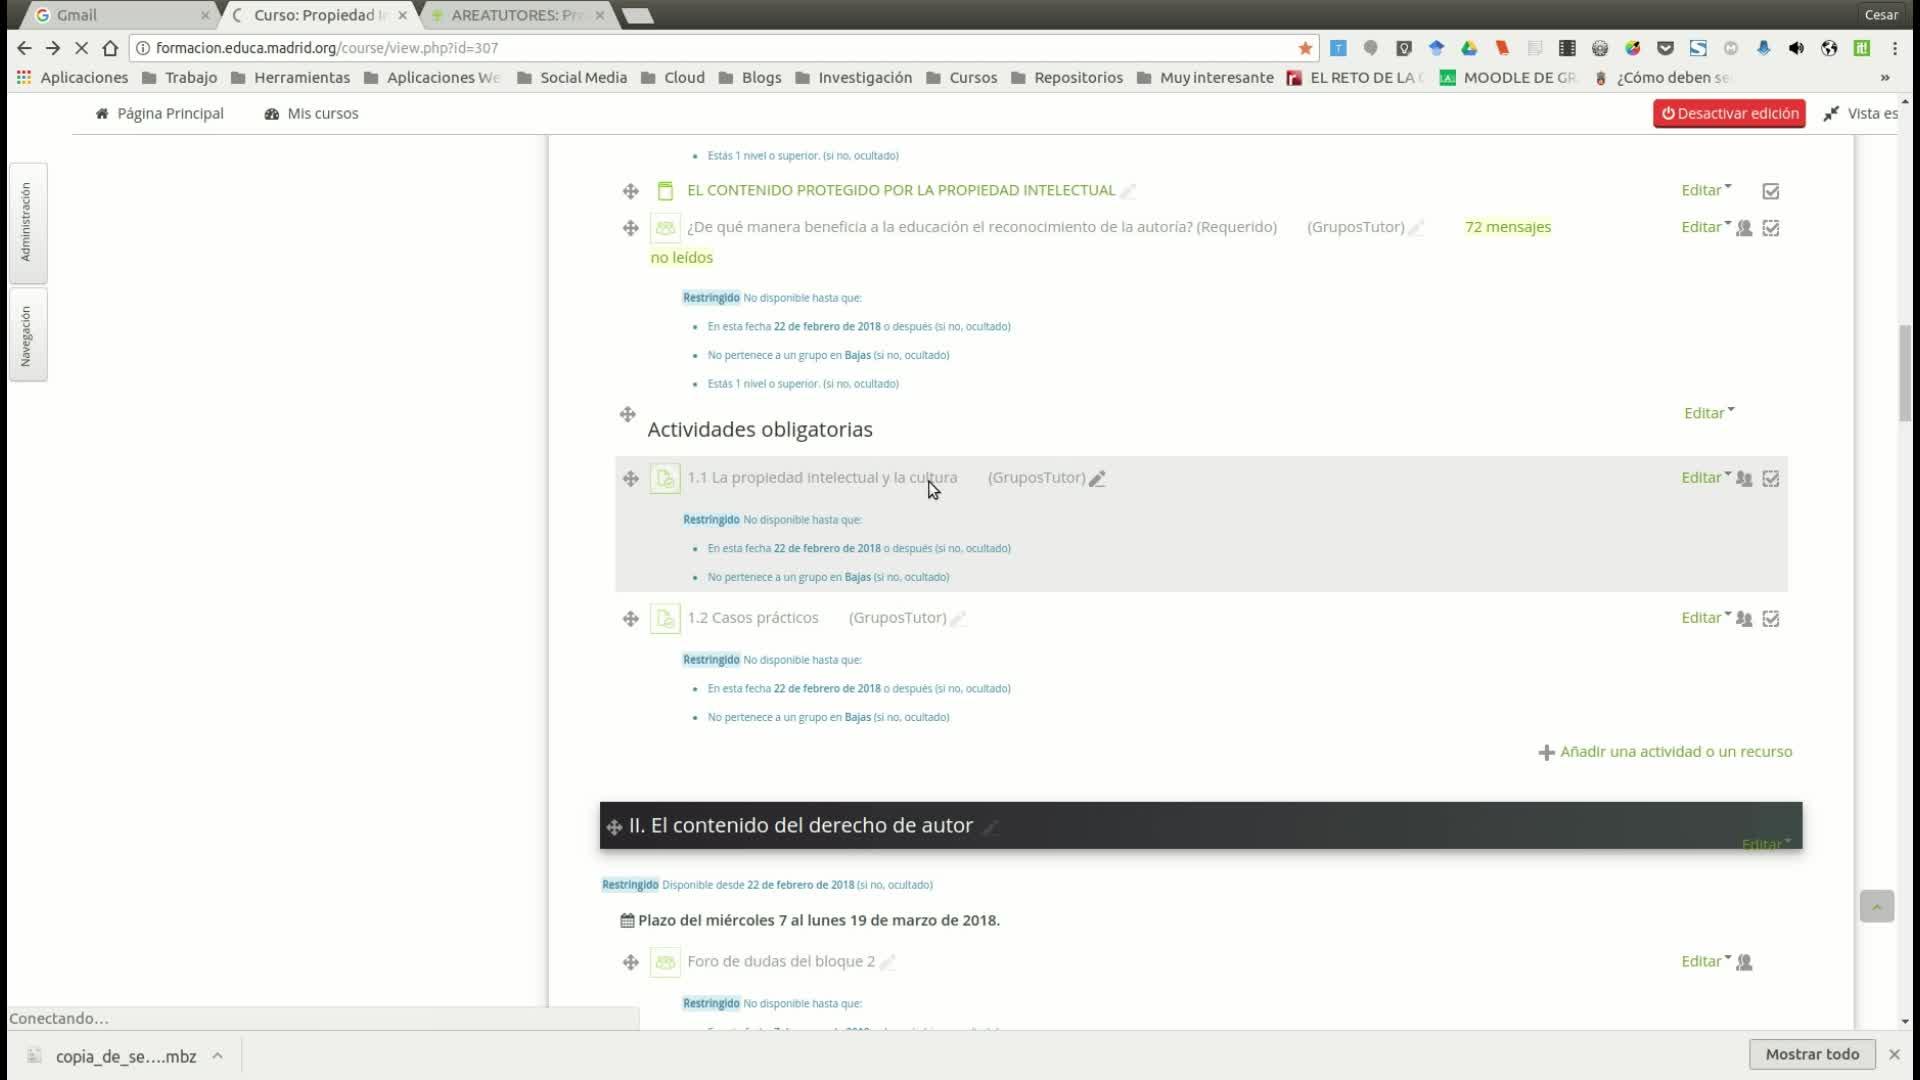Click scroll-to-top arrow button

pyautogui.click(x=1876, y=907)
